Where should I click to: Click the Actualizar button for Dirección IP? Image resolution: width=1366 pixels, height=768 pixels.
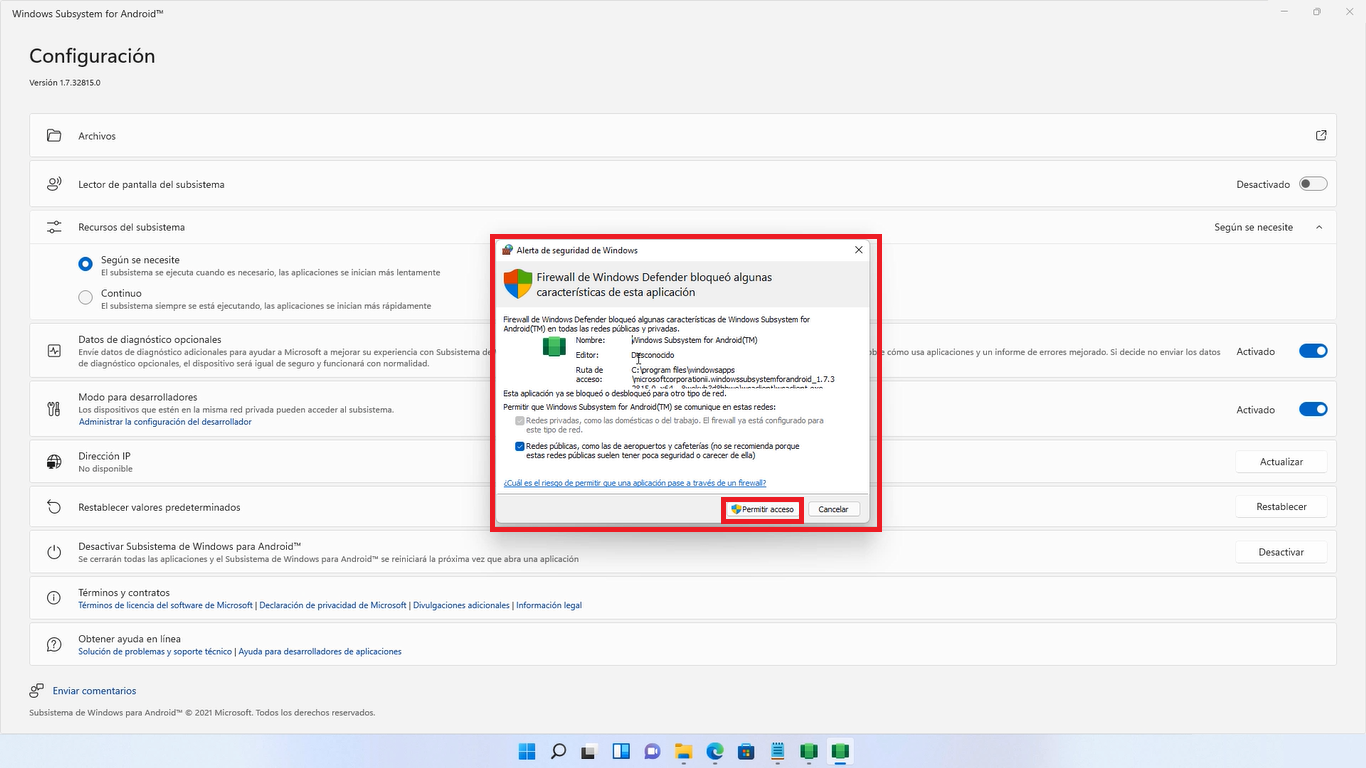(1281, 462)
